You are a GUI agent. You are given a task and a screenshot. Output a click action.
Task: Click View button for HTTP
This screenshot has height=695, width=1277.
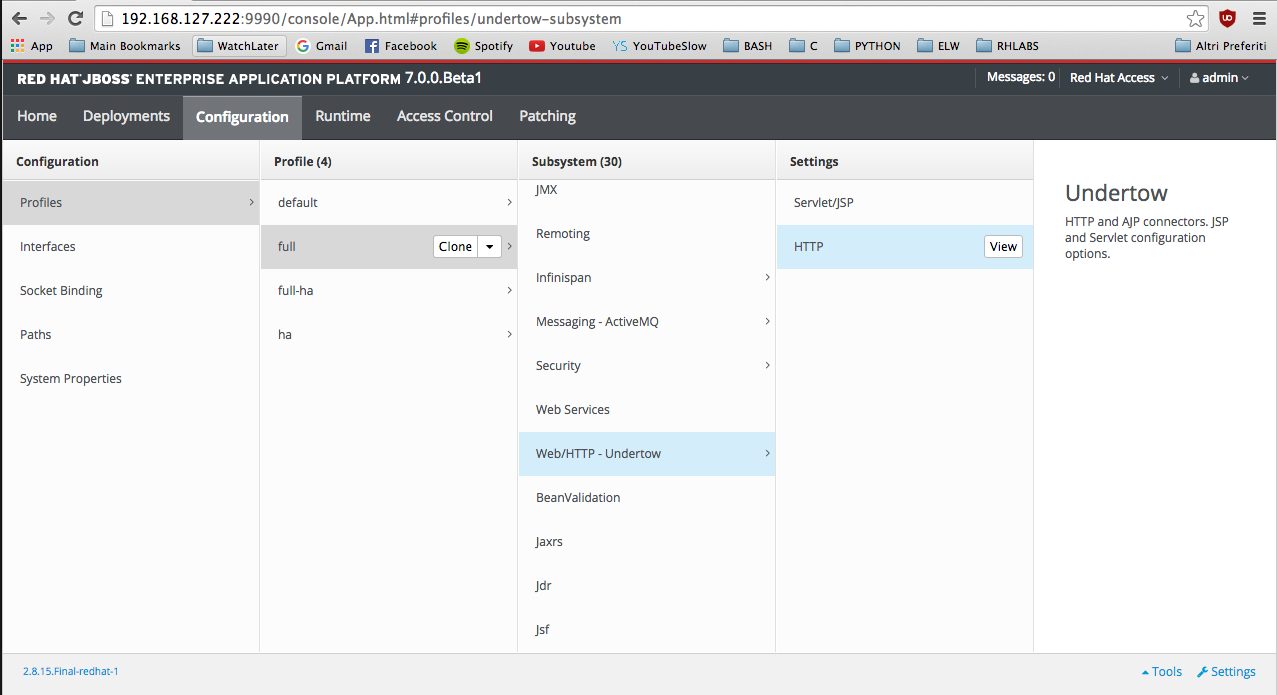coord(1003,247)
